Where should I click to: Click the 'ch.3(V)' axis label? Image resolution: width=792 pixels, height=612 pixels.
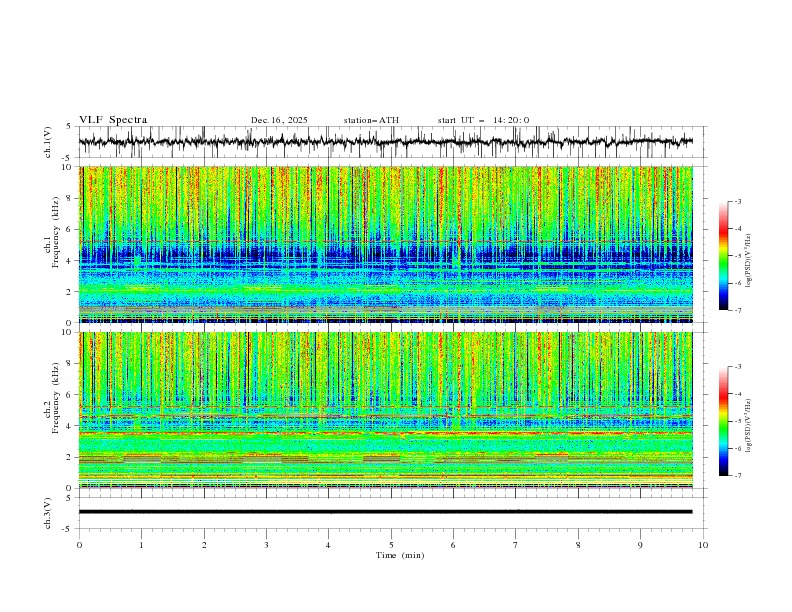[x=48, y=513]
